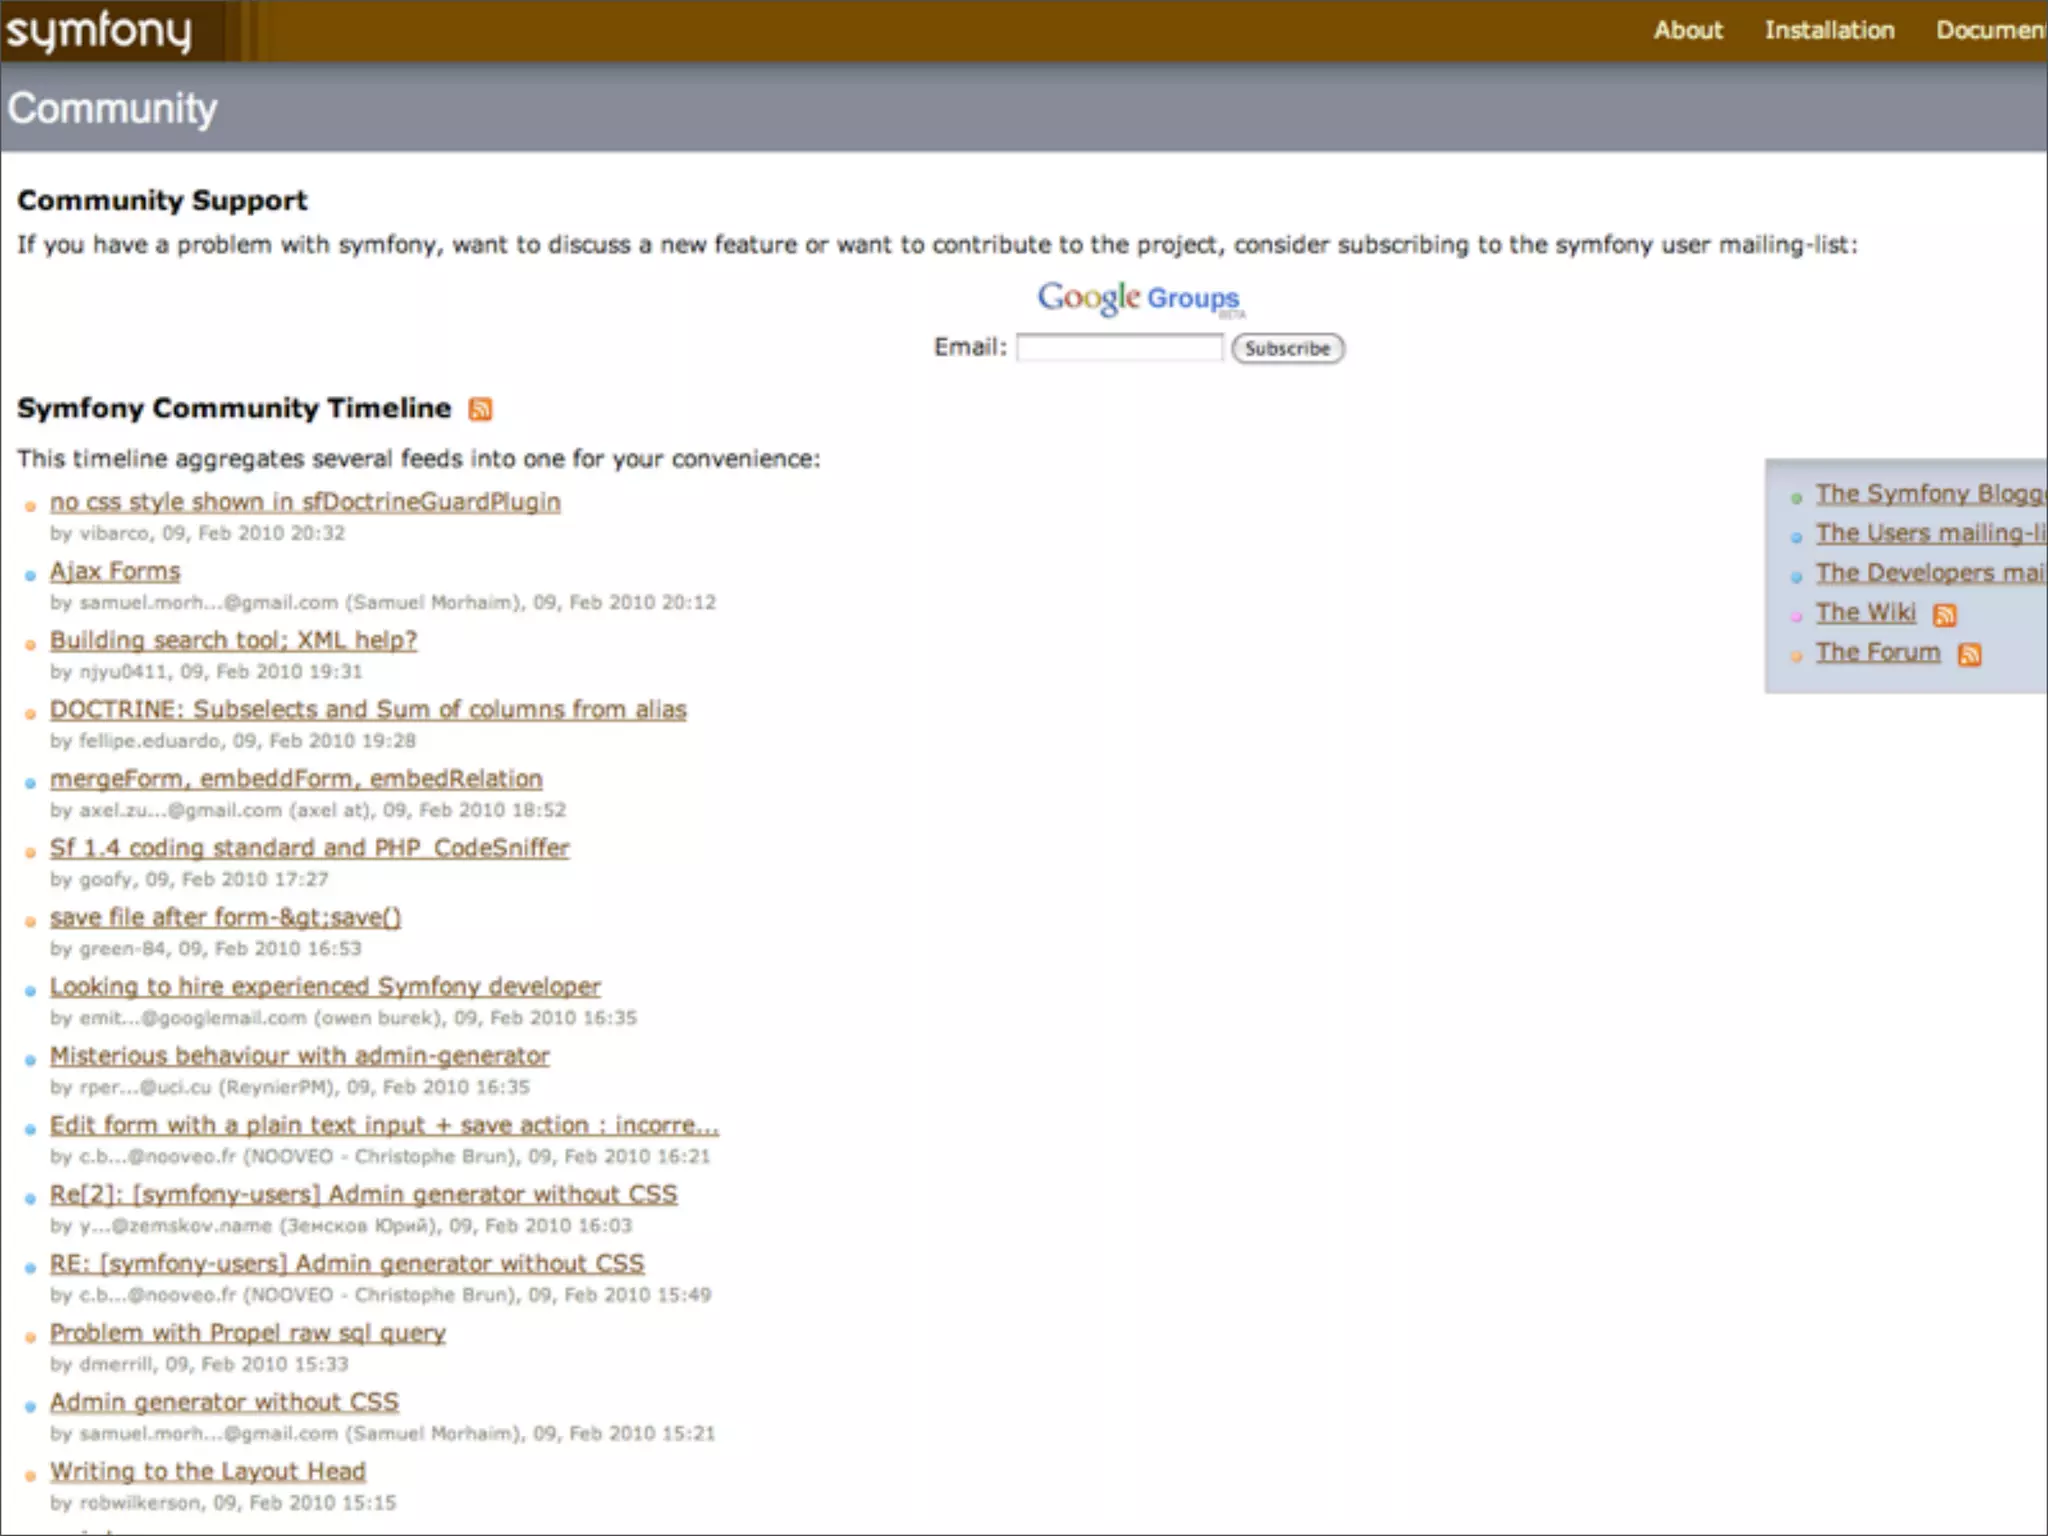Viewport: 2048px width, 1536px height.
Task: Open 'no css style shown in sfDoctrineGuardPlugin' link
Action: tap(305, 502)
